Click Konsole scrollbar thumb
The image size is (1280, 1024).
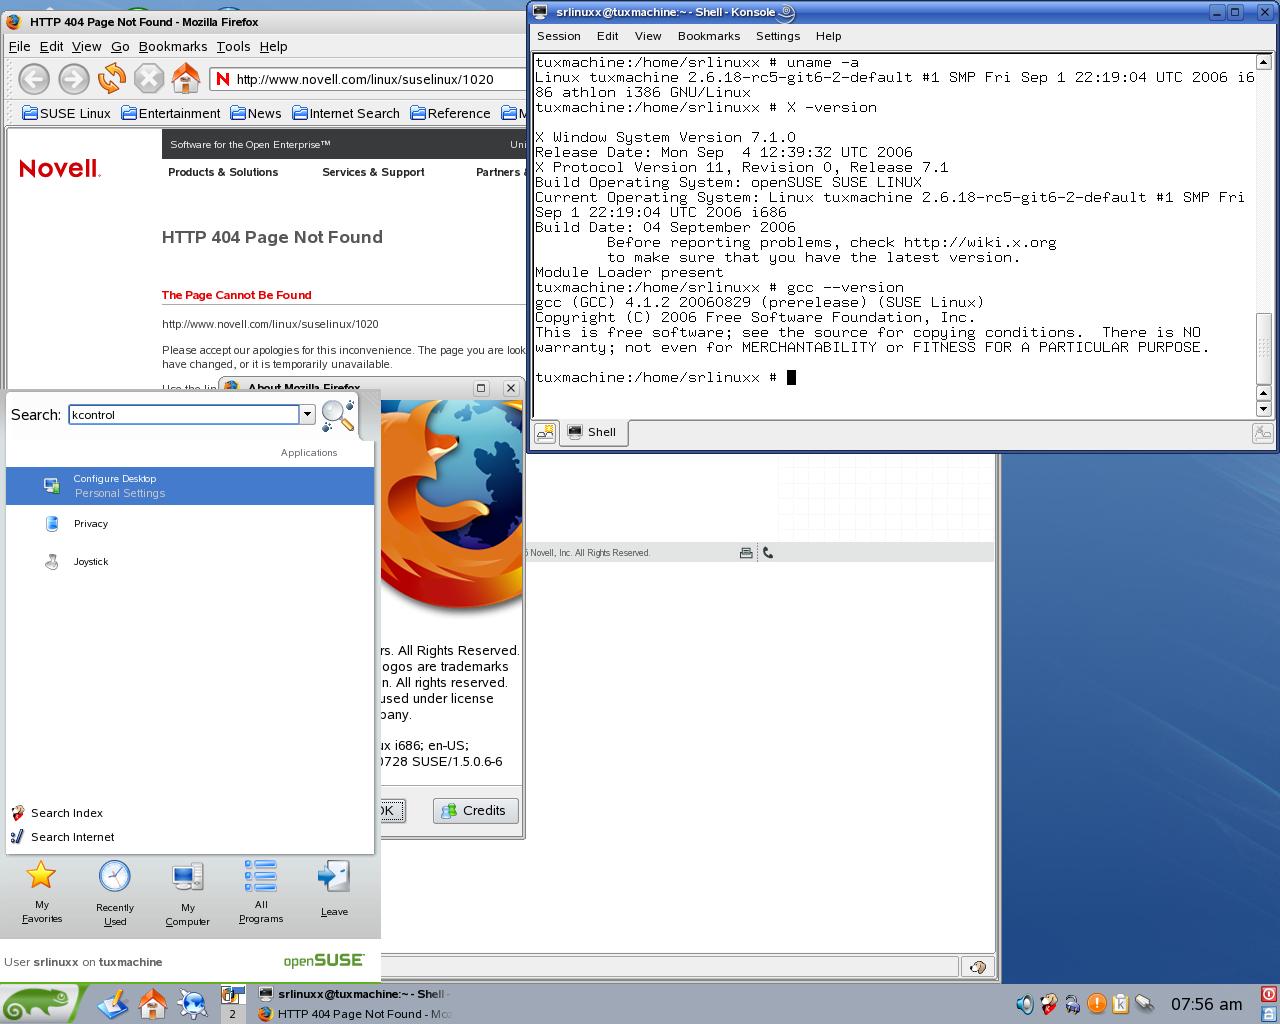1263,347
